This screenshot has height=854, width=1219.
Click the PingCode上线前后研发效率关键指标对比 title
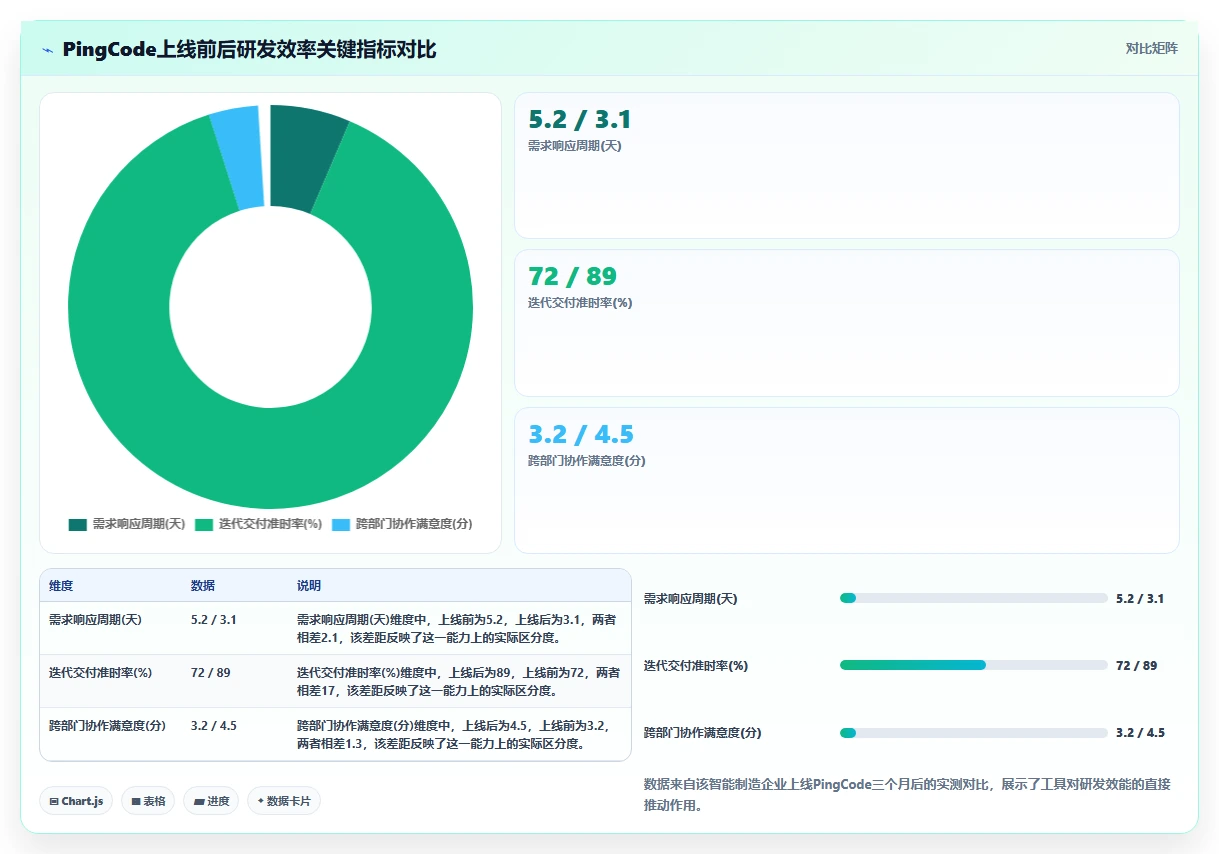click(249, 49)
